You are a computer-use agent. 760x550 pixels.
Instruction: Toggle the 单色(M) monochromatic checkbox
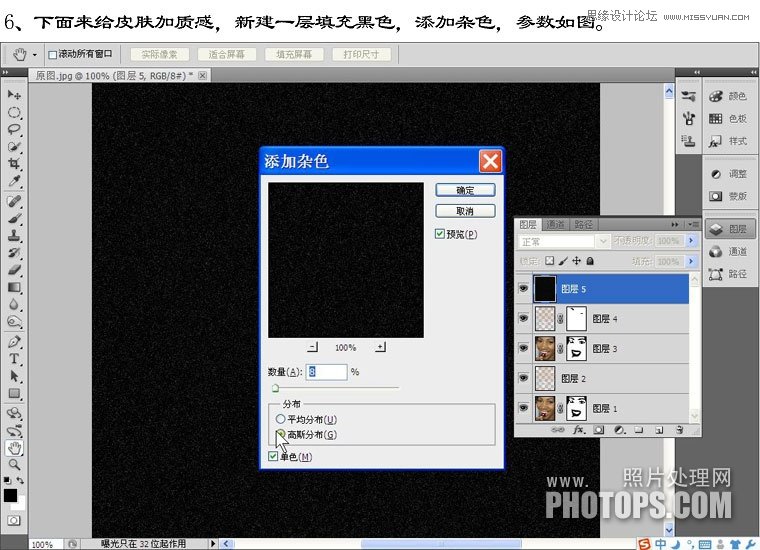pyautogui.click(x=273, y=456)
